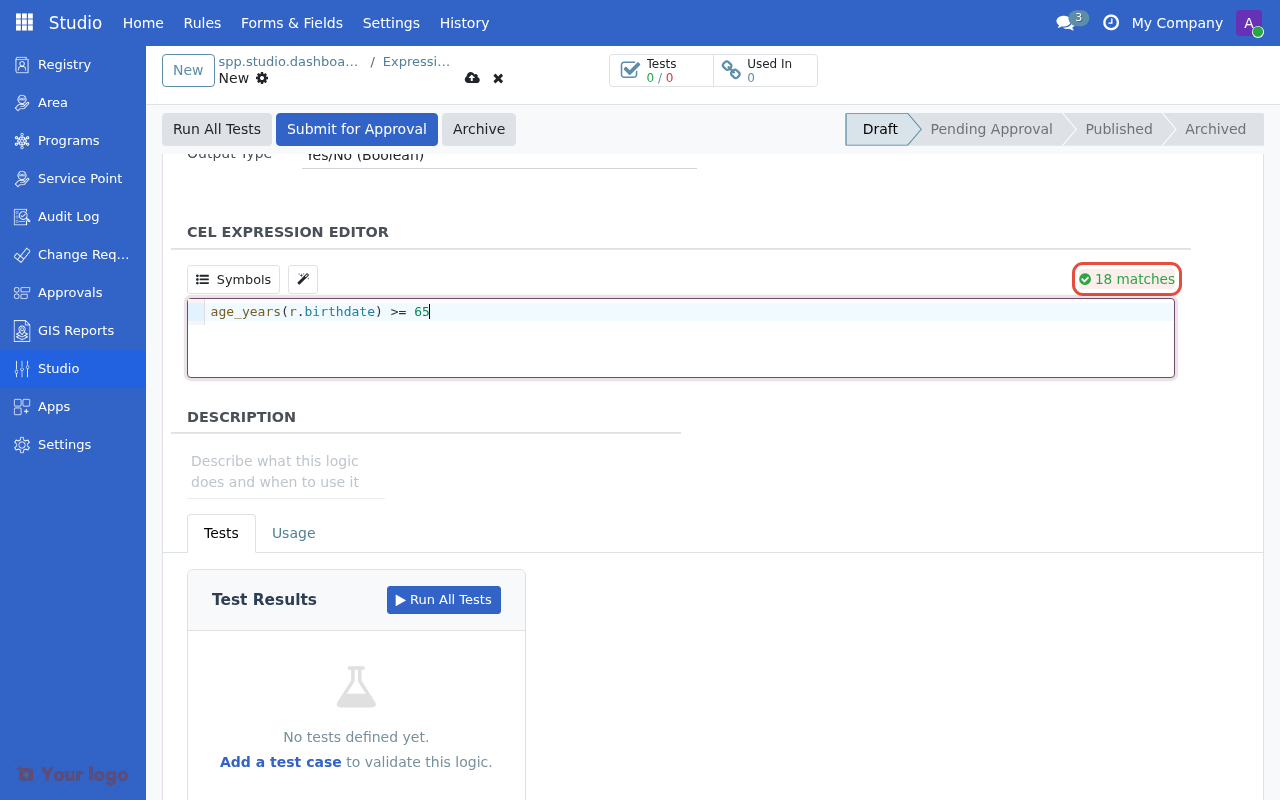
Task: Open the activities clock icon
Action: (x=1110, y=23)
